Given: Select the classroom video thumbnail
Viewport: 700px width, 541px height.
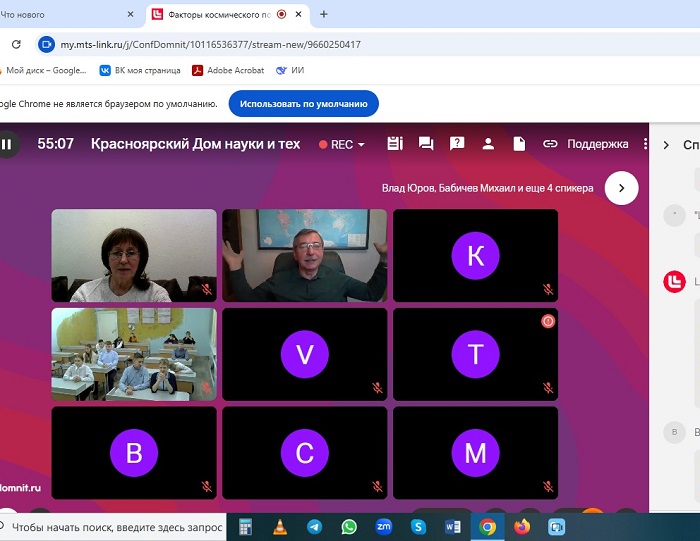Looking at the screenshot, I should coord(133,354).
